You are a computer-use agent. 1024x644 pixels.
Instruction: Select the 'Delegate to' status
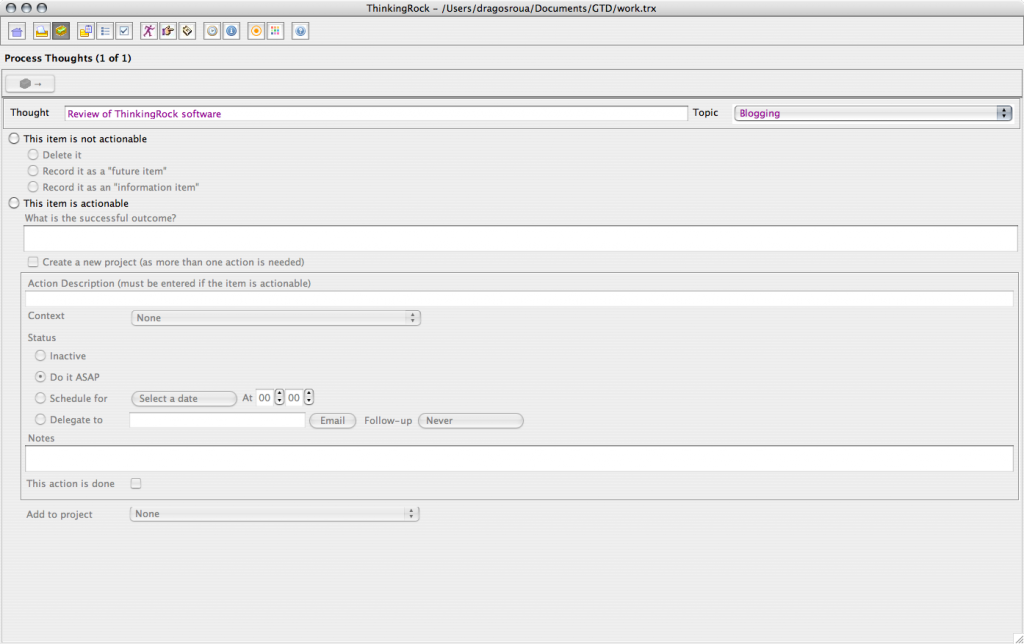(x=40, y=419)
